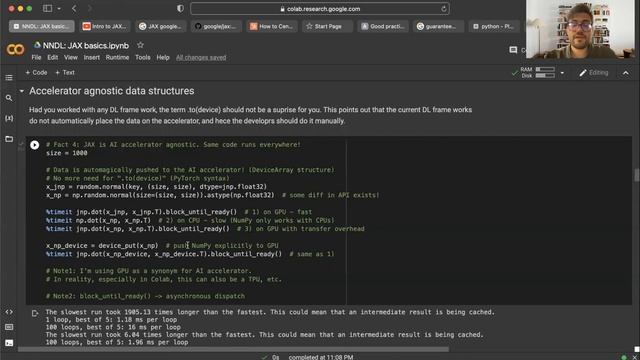Switch to the How to Cen tab
The image size is (640, 360).
272,26
